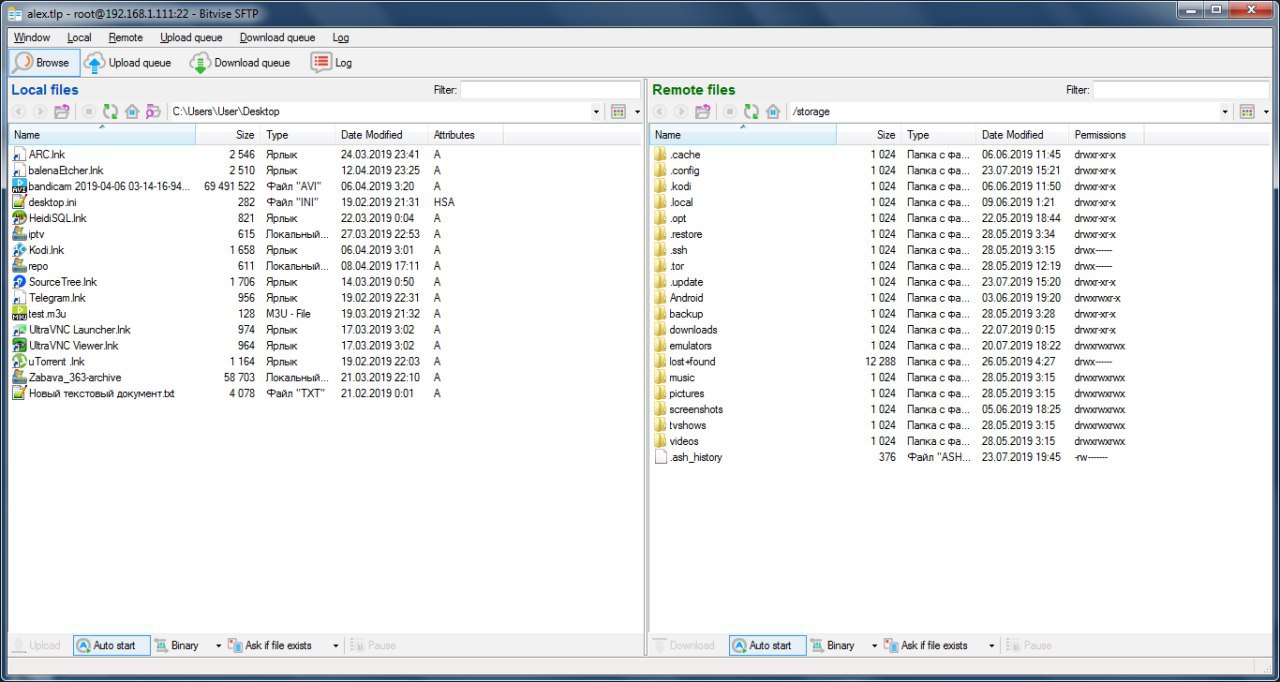
Task: Open the Download queue from toolbar
Action: tap(240, 62)
